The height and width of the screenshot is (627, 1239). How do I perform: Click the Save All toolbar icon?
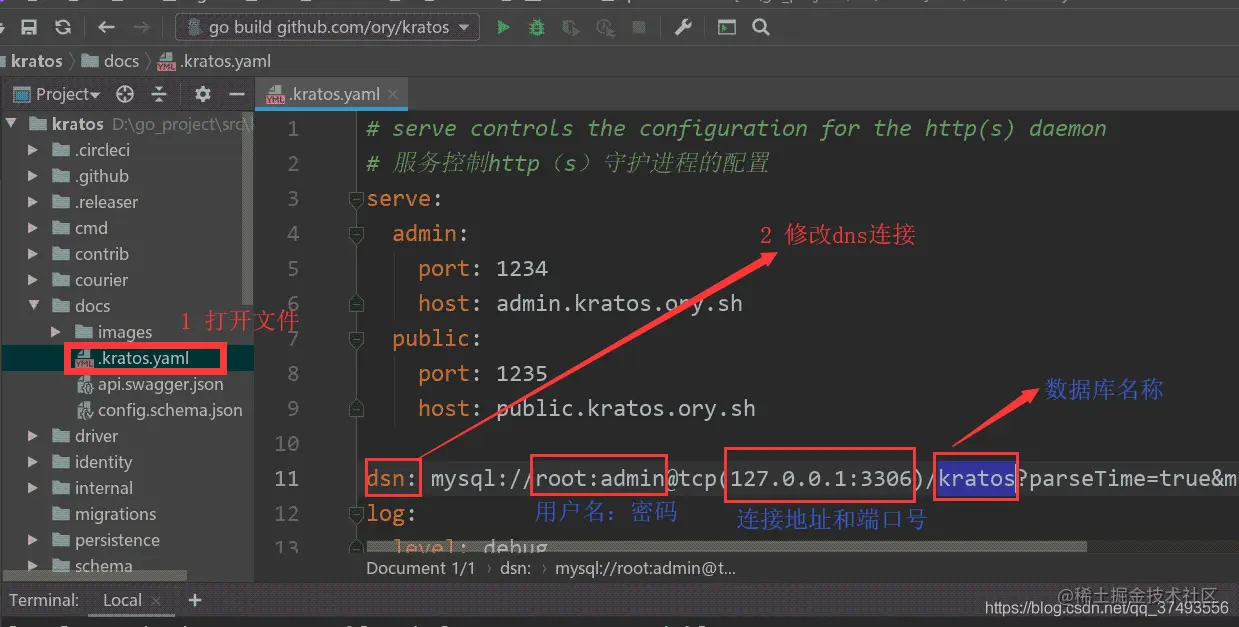tap(29, 27)
